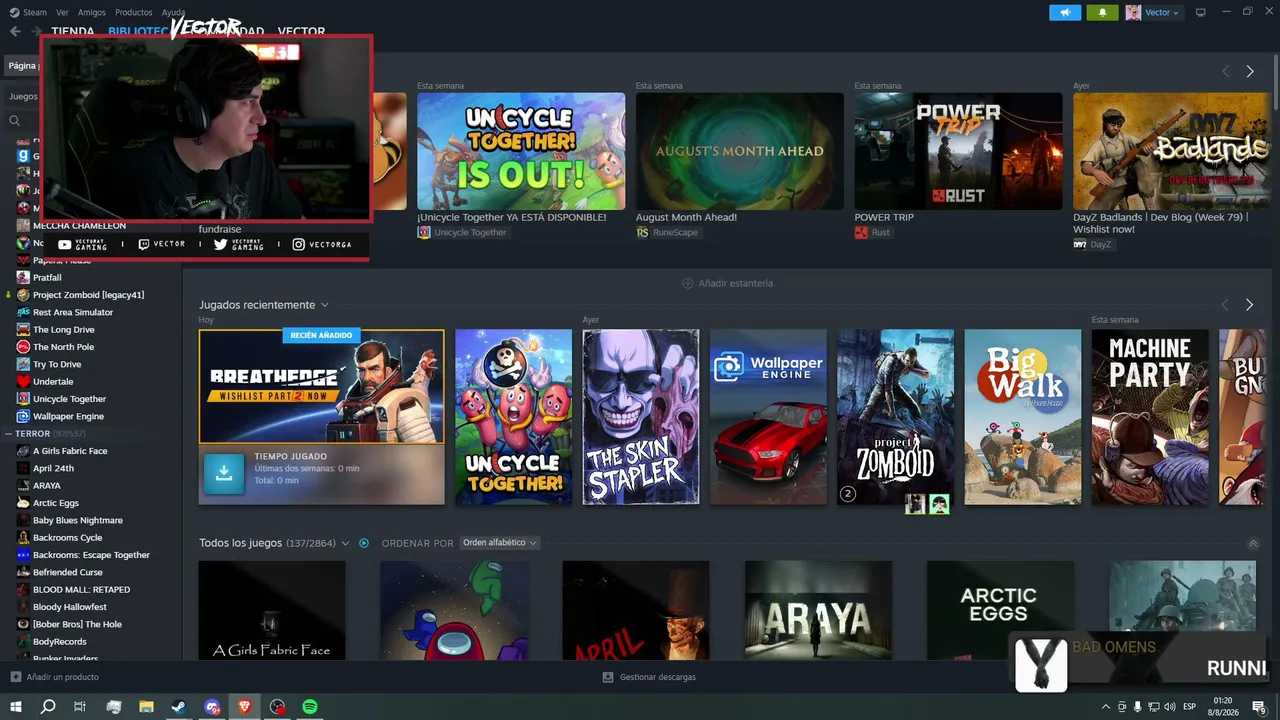Click the ESP keyboard language indicator
Viewport: 1280px width, 720px height.
[1190, 707]
